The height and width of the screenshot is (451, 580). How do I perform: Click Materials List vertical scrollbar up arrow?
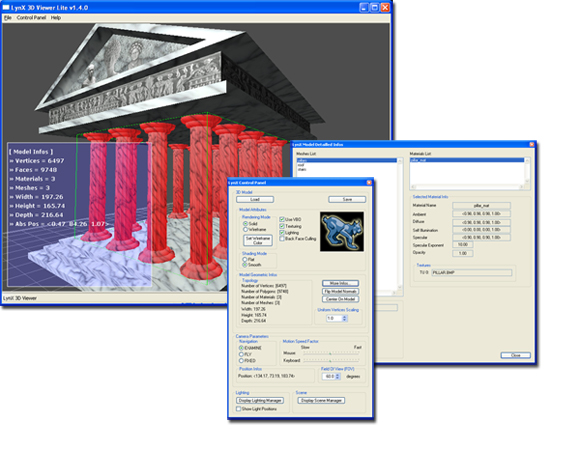tap(527, 161)
